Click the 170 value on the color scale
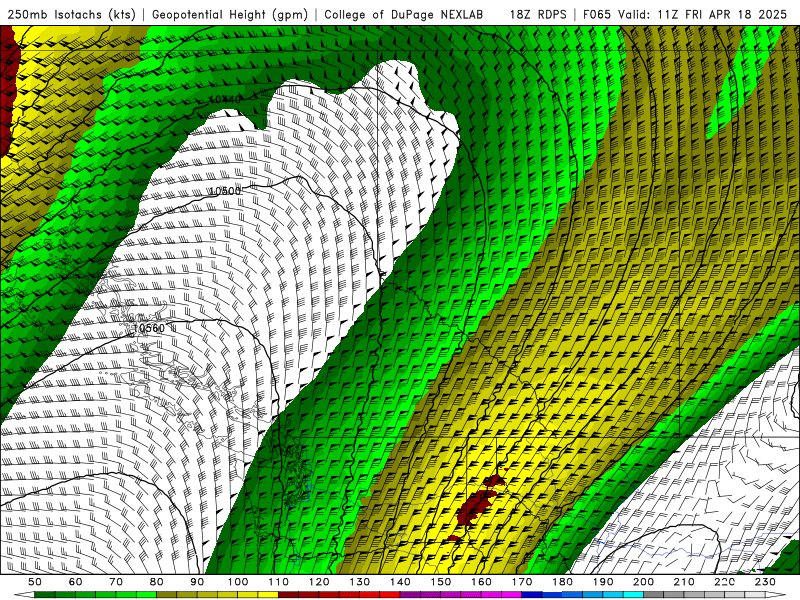 [522, 582]
